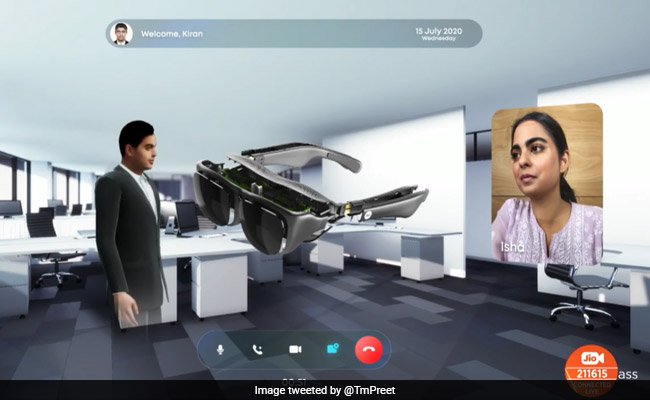Open Kiran's profile picture
The height and width of the screenshot is (400, 650).
click(x=121, y=34)
